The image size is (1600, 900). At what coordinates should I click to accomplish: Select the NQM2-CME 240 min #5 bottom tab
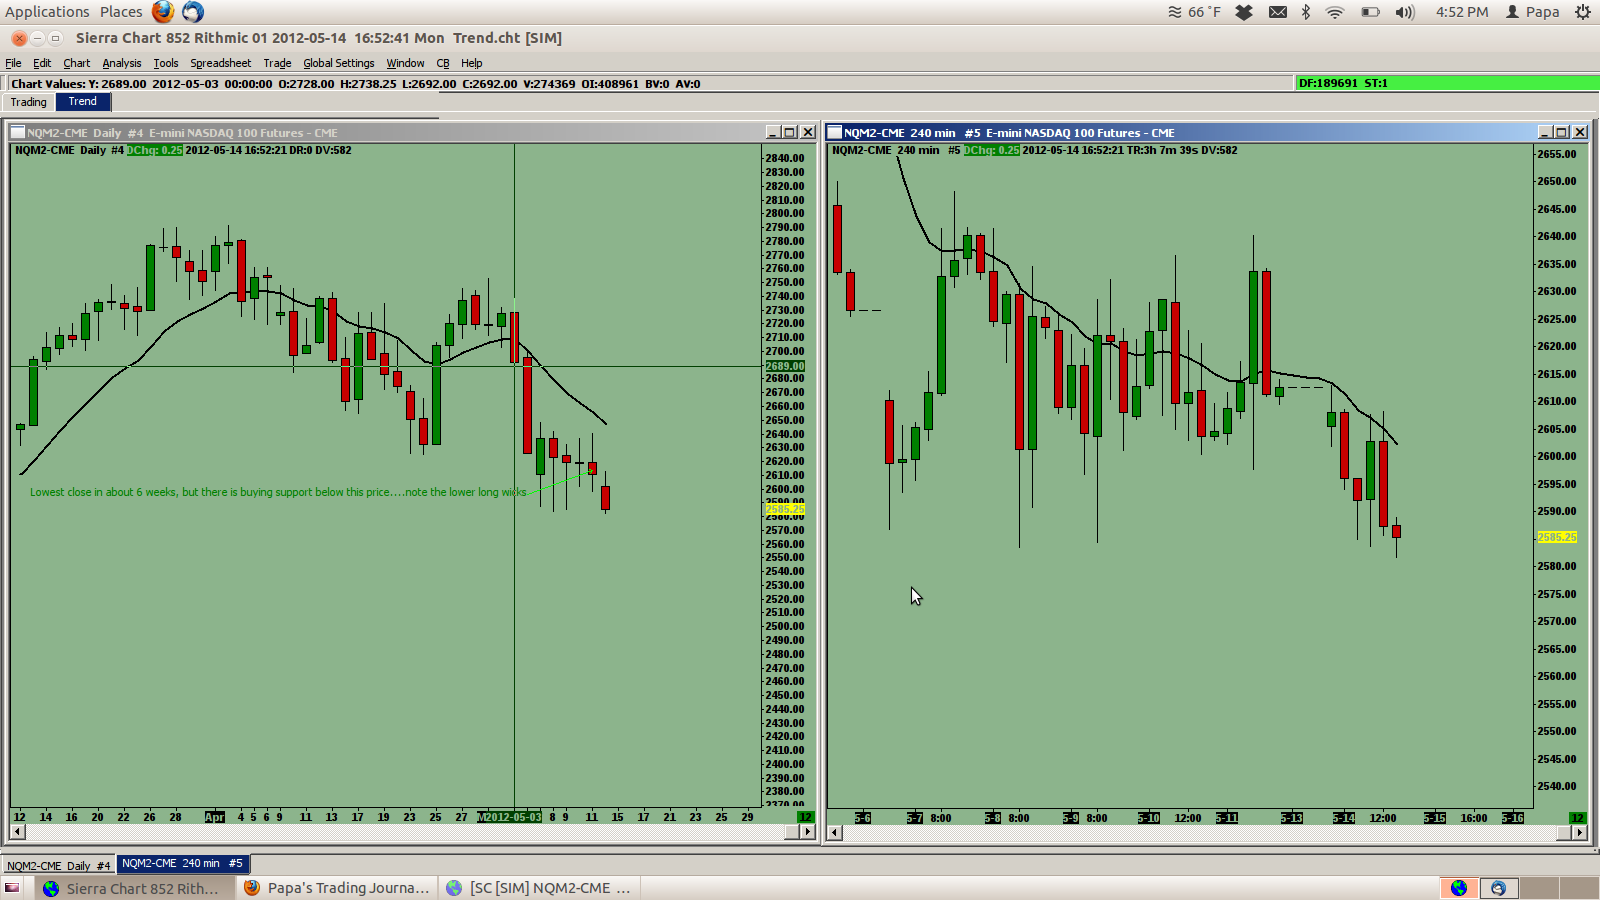pos(182,863)
